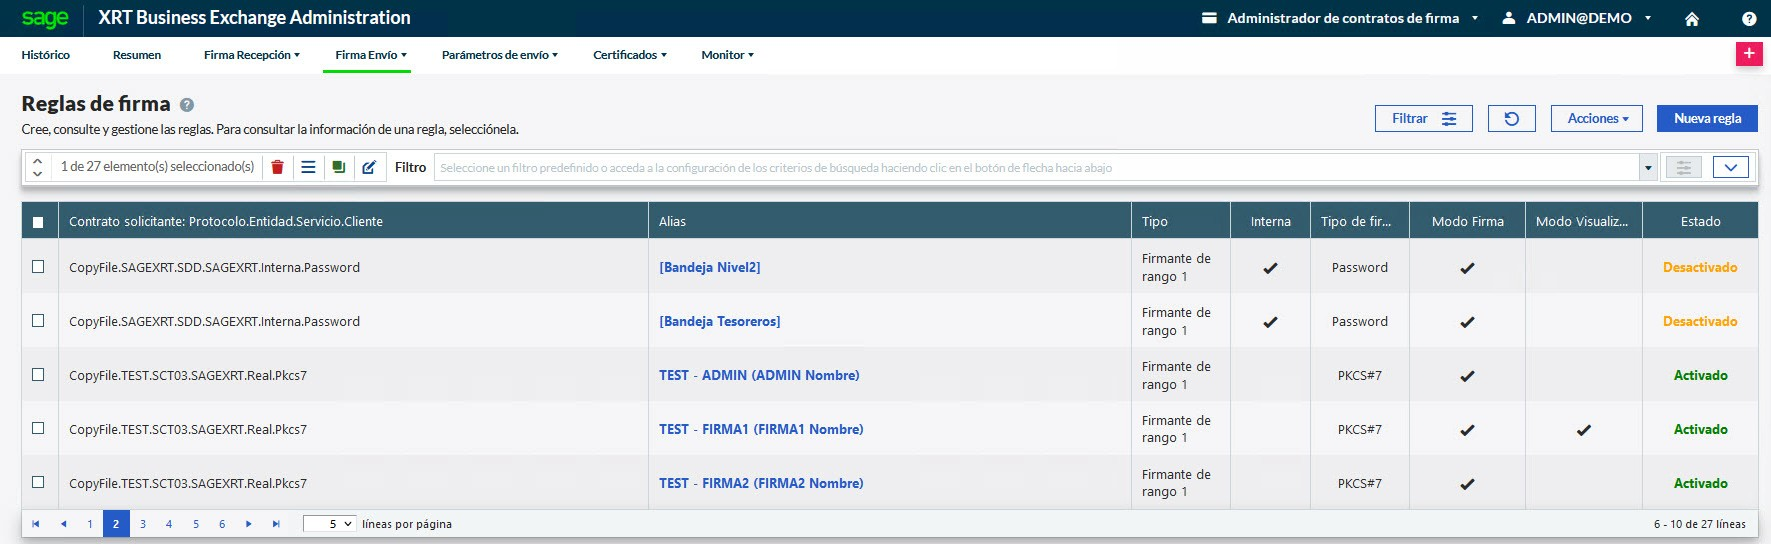Open the lines per page selector
The image size is (1771, 544).
pos(329,524)
